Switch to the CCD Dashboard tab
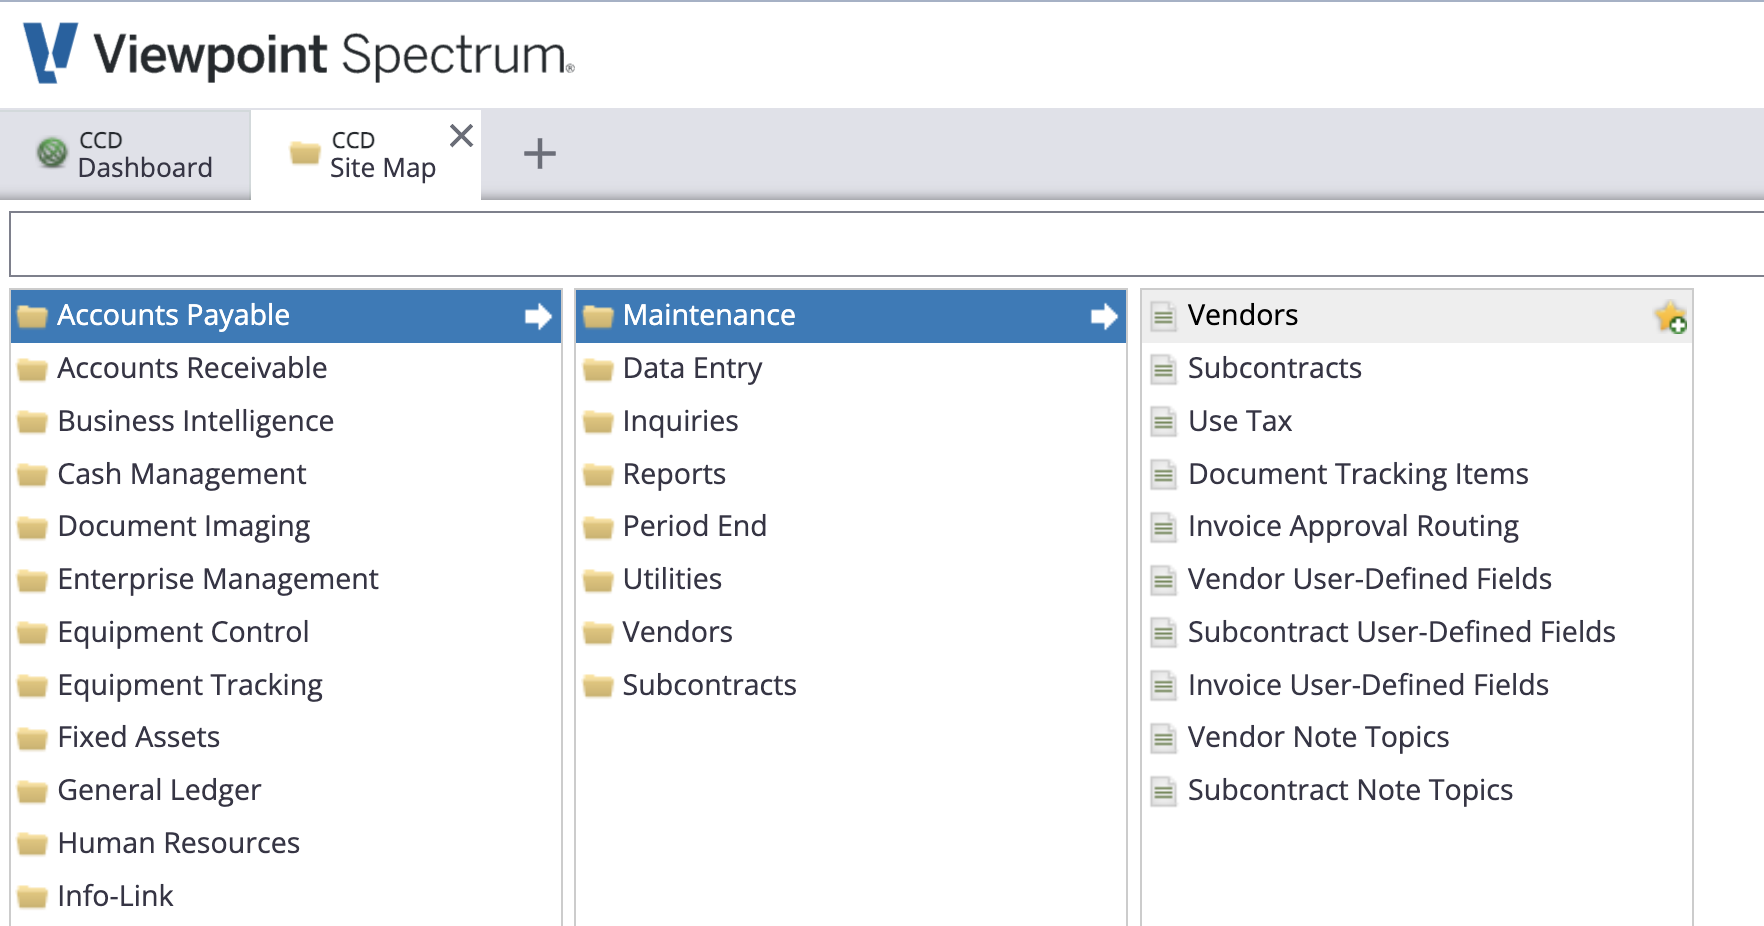Screen dimensions: 1764x926 click(125, 154)
